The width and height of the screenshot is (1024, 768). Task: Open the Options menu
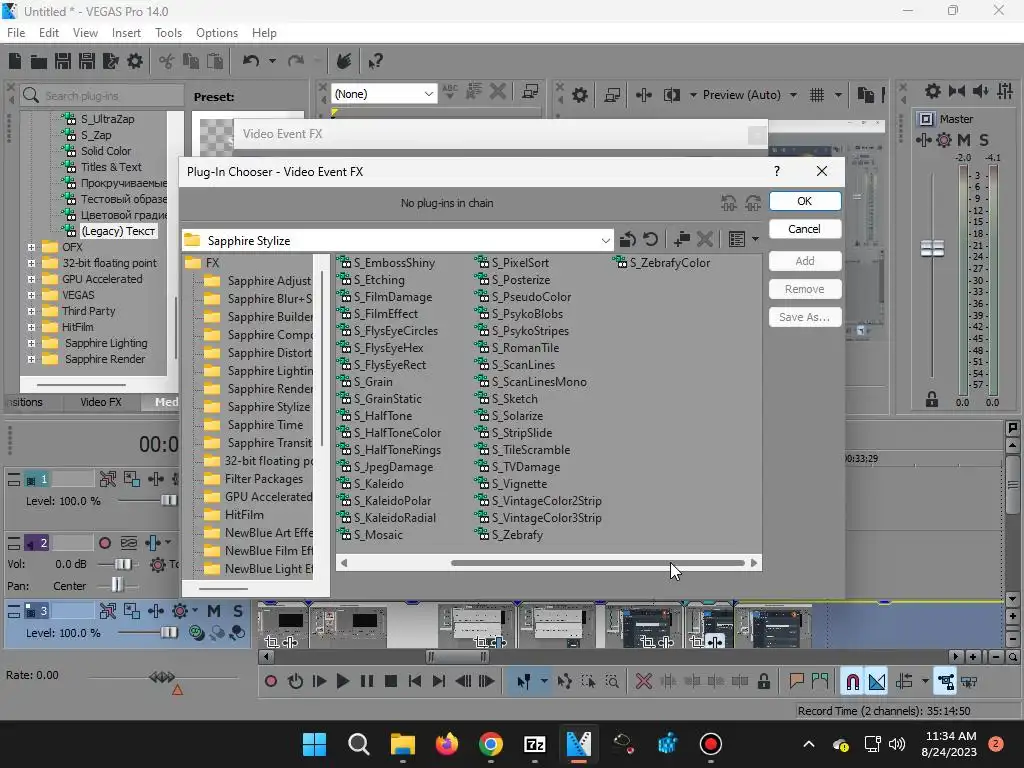[x=217, y=33]
